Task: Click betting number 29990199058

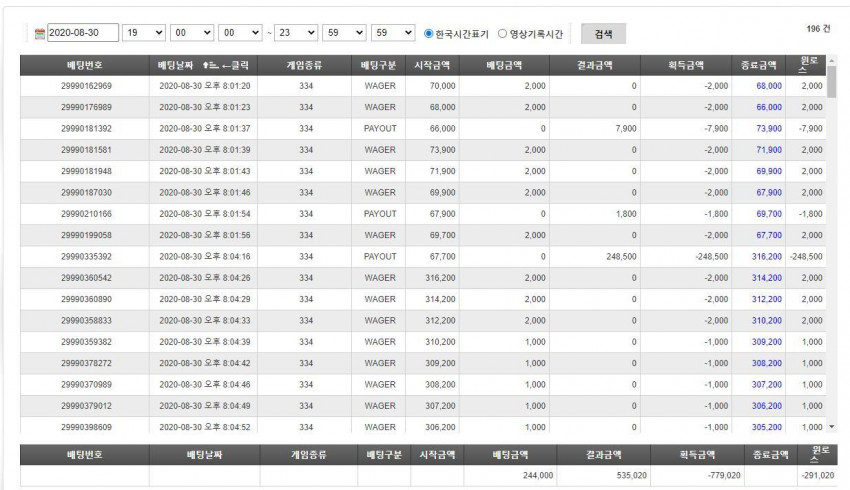Action: click(86, 235)
